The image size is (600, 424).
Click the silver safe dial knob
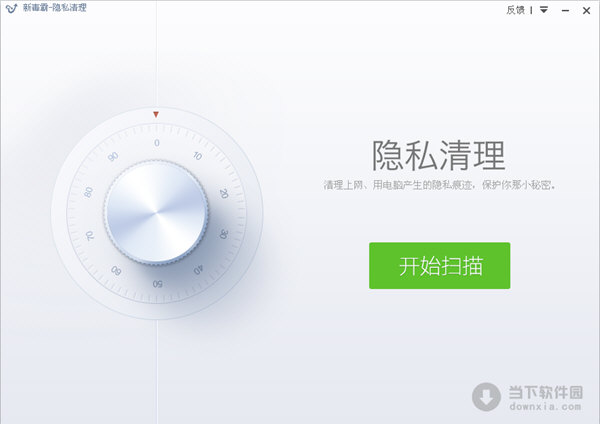[x=156, y=213]
